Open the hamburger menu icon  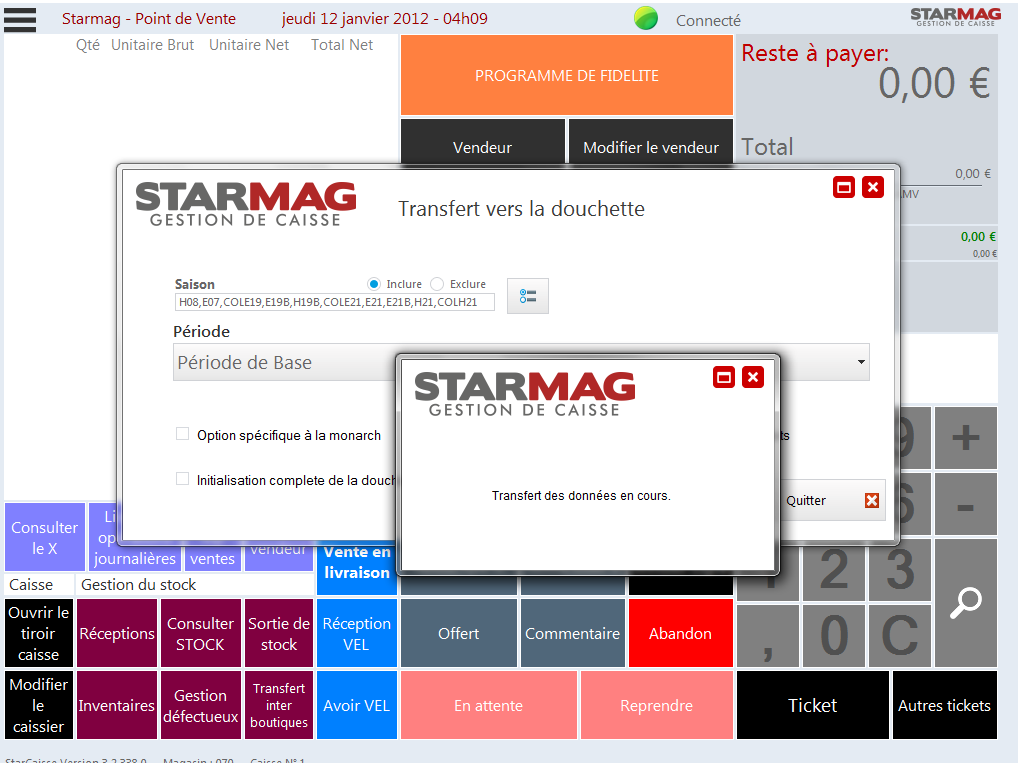20,19
